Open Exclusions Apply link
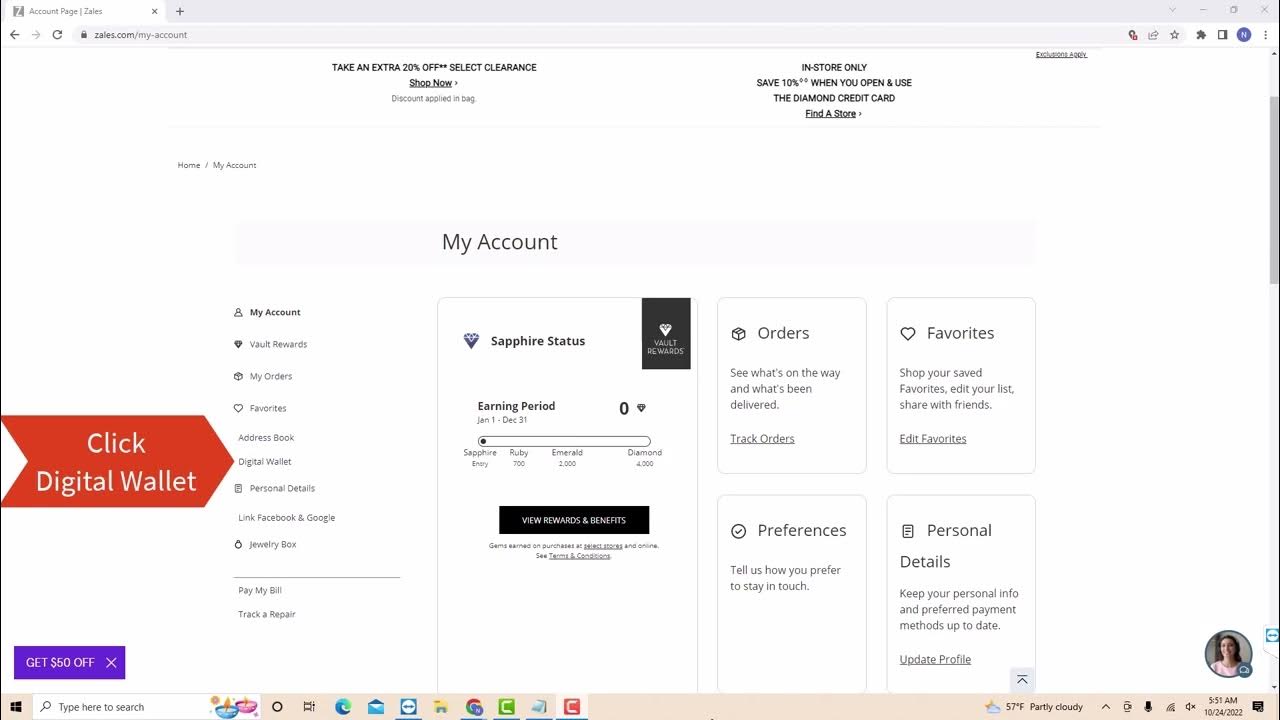 (1061, 54)
